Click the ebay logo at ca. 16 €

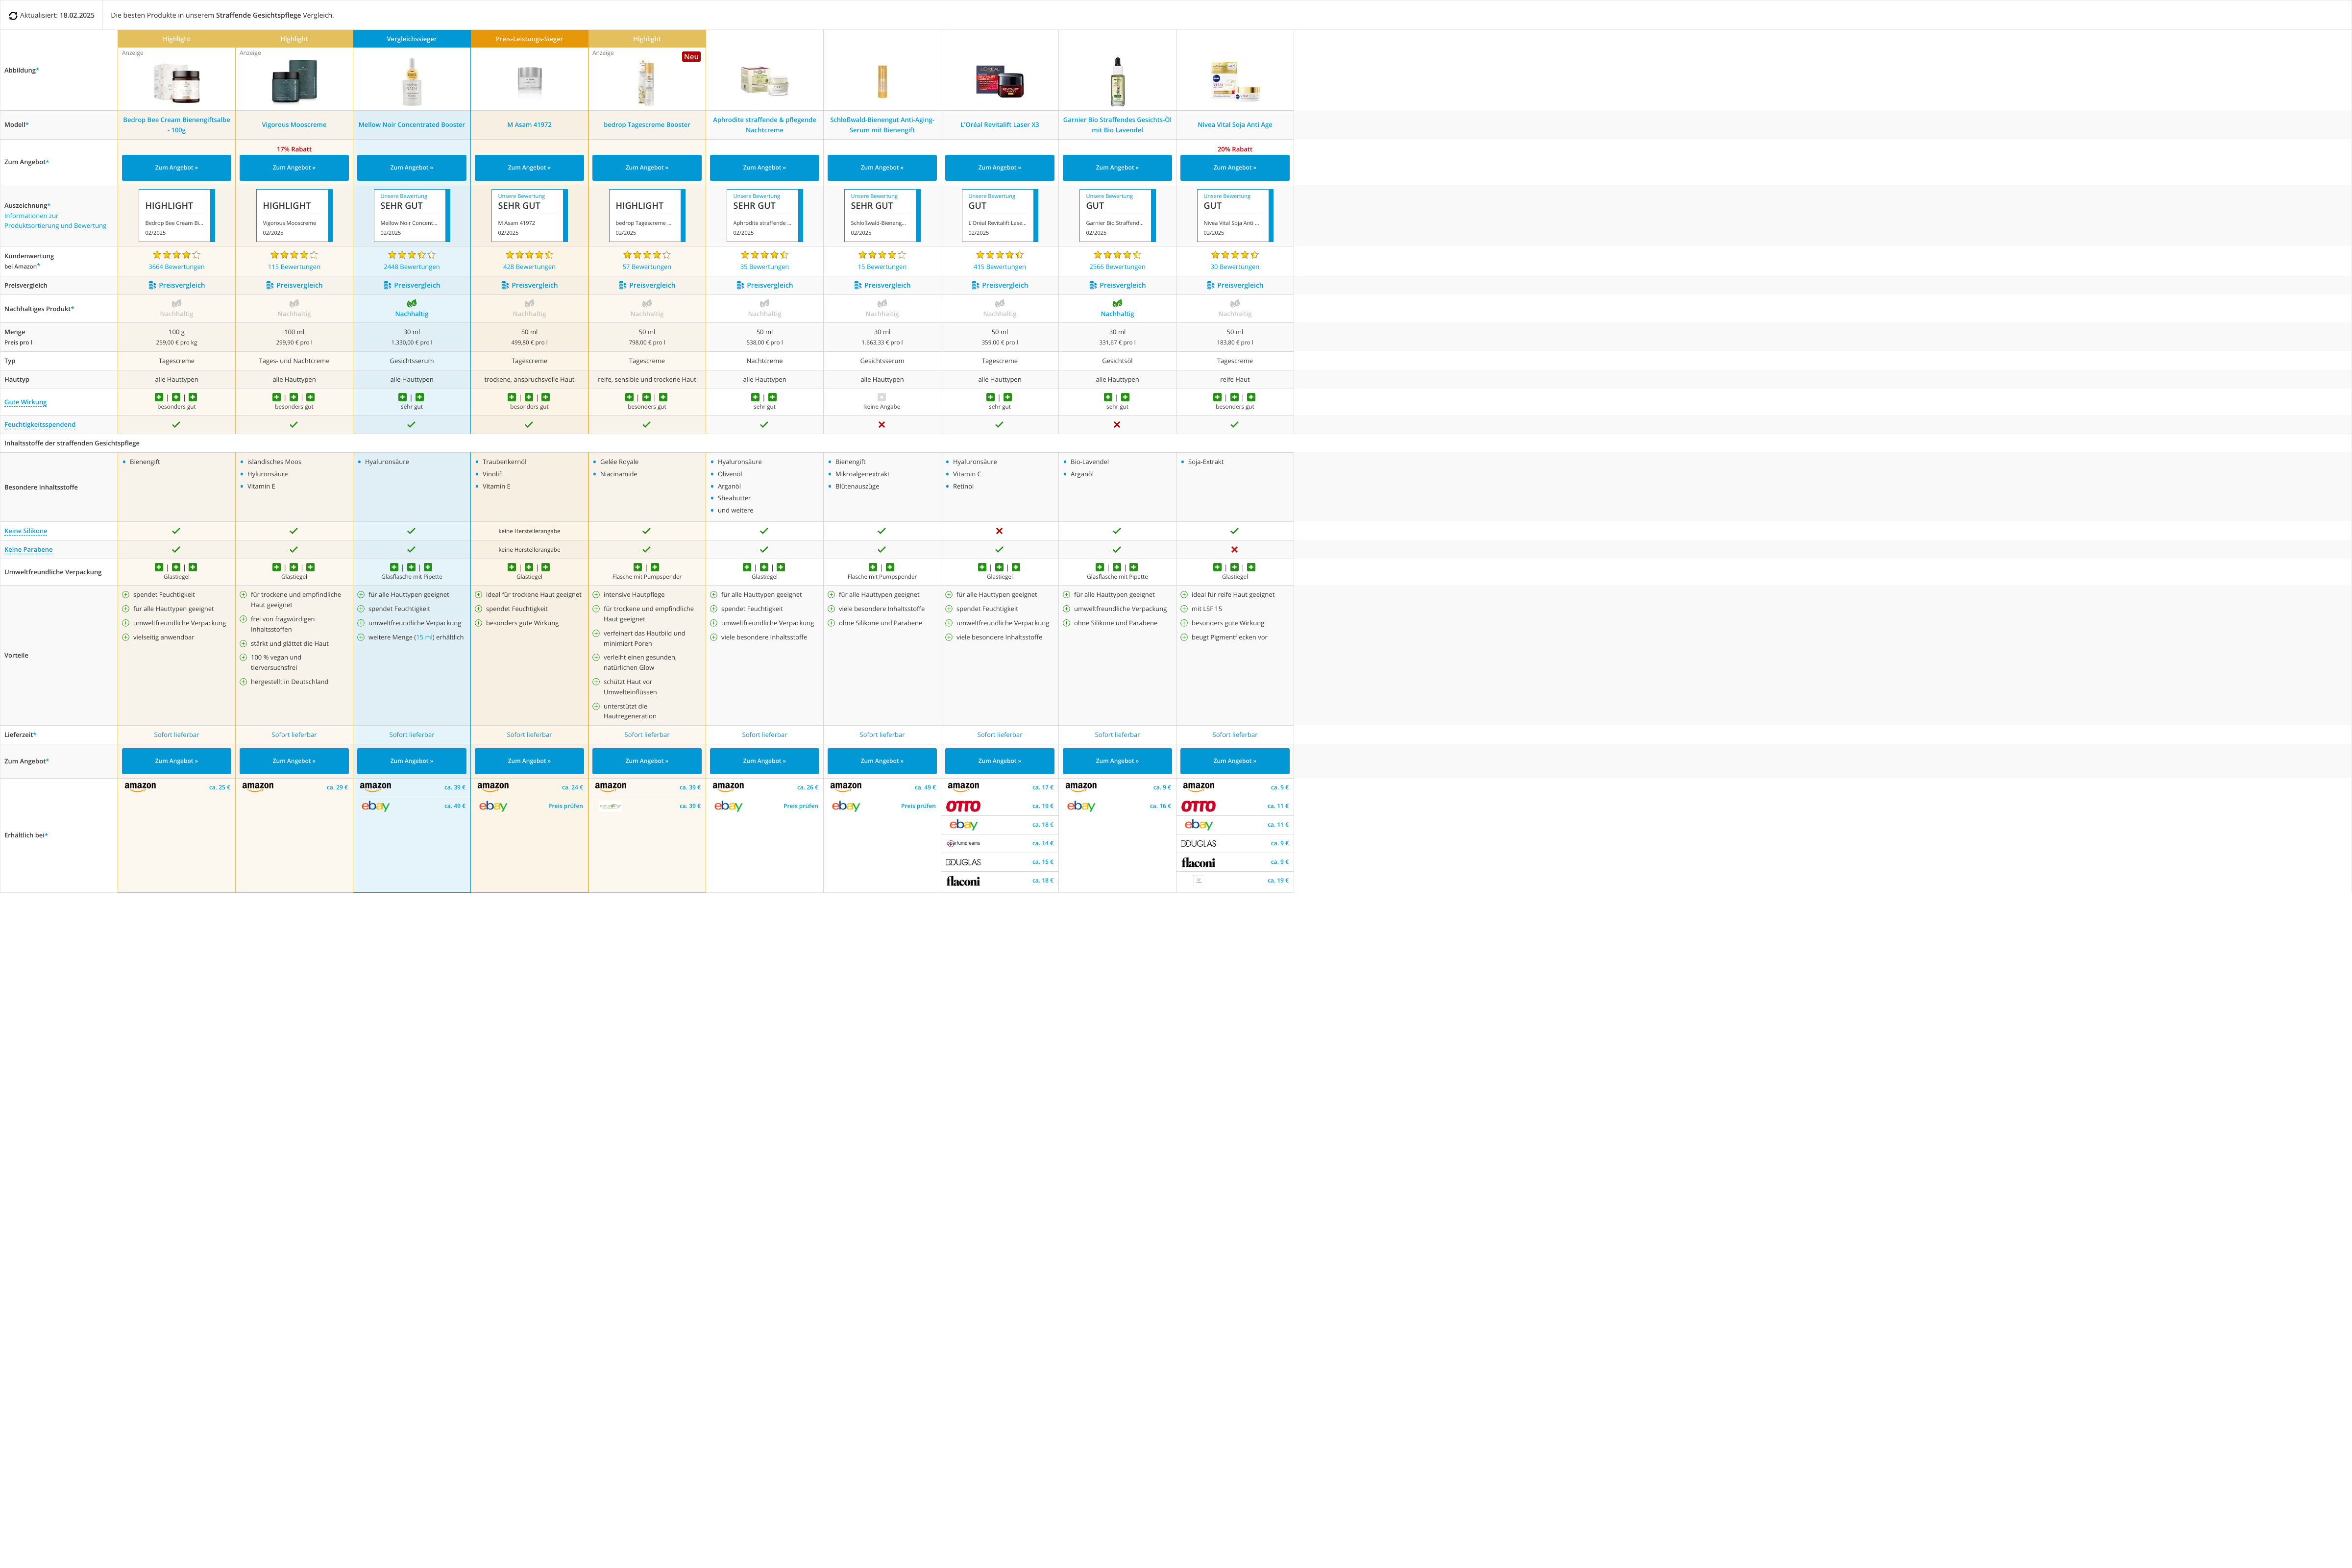point(1081,806)
